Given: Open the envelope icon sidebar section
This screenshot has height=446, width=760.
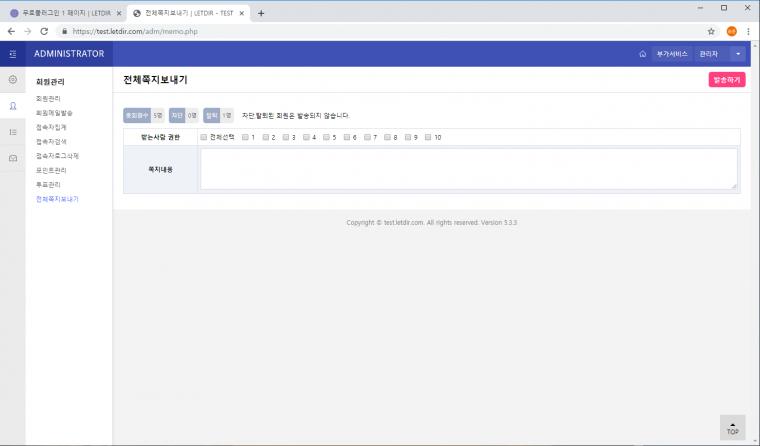Looking at the screenshot, I should tap(13, 158).
